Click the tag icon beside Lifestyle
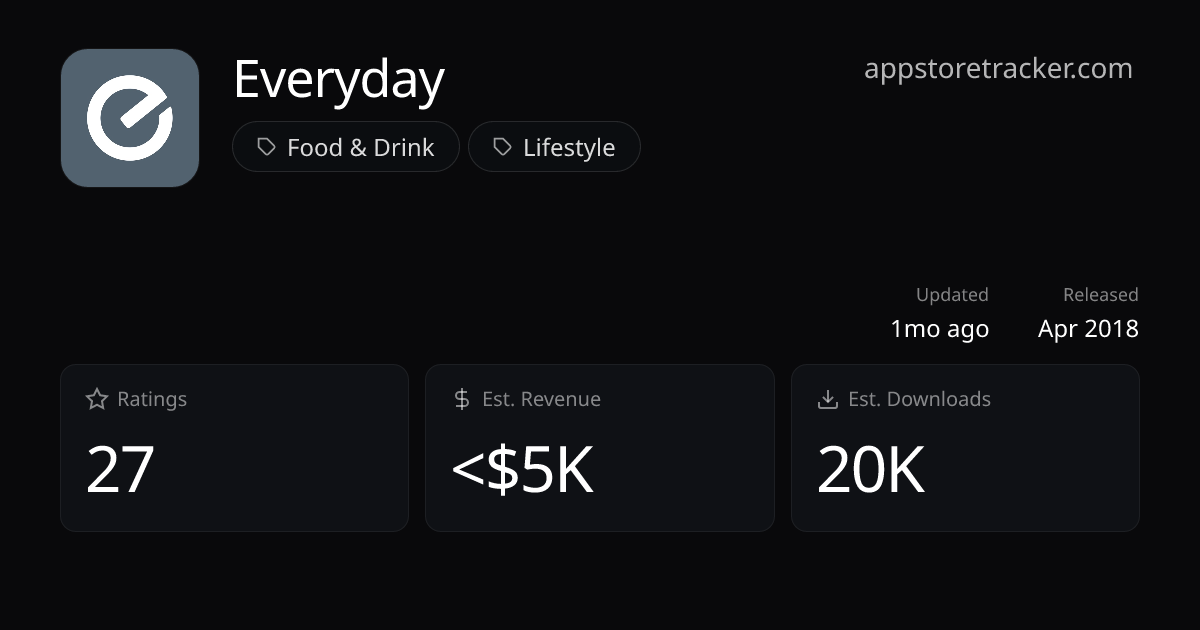Screen dimensions: 1200x630 502,147
